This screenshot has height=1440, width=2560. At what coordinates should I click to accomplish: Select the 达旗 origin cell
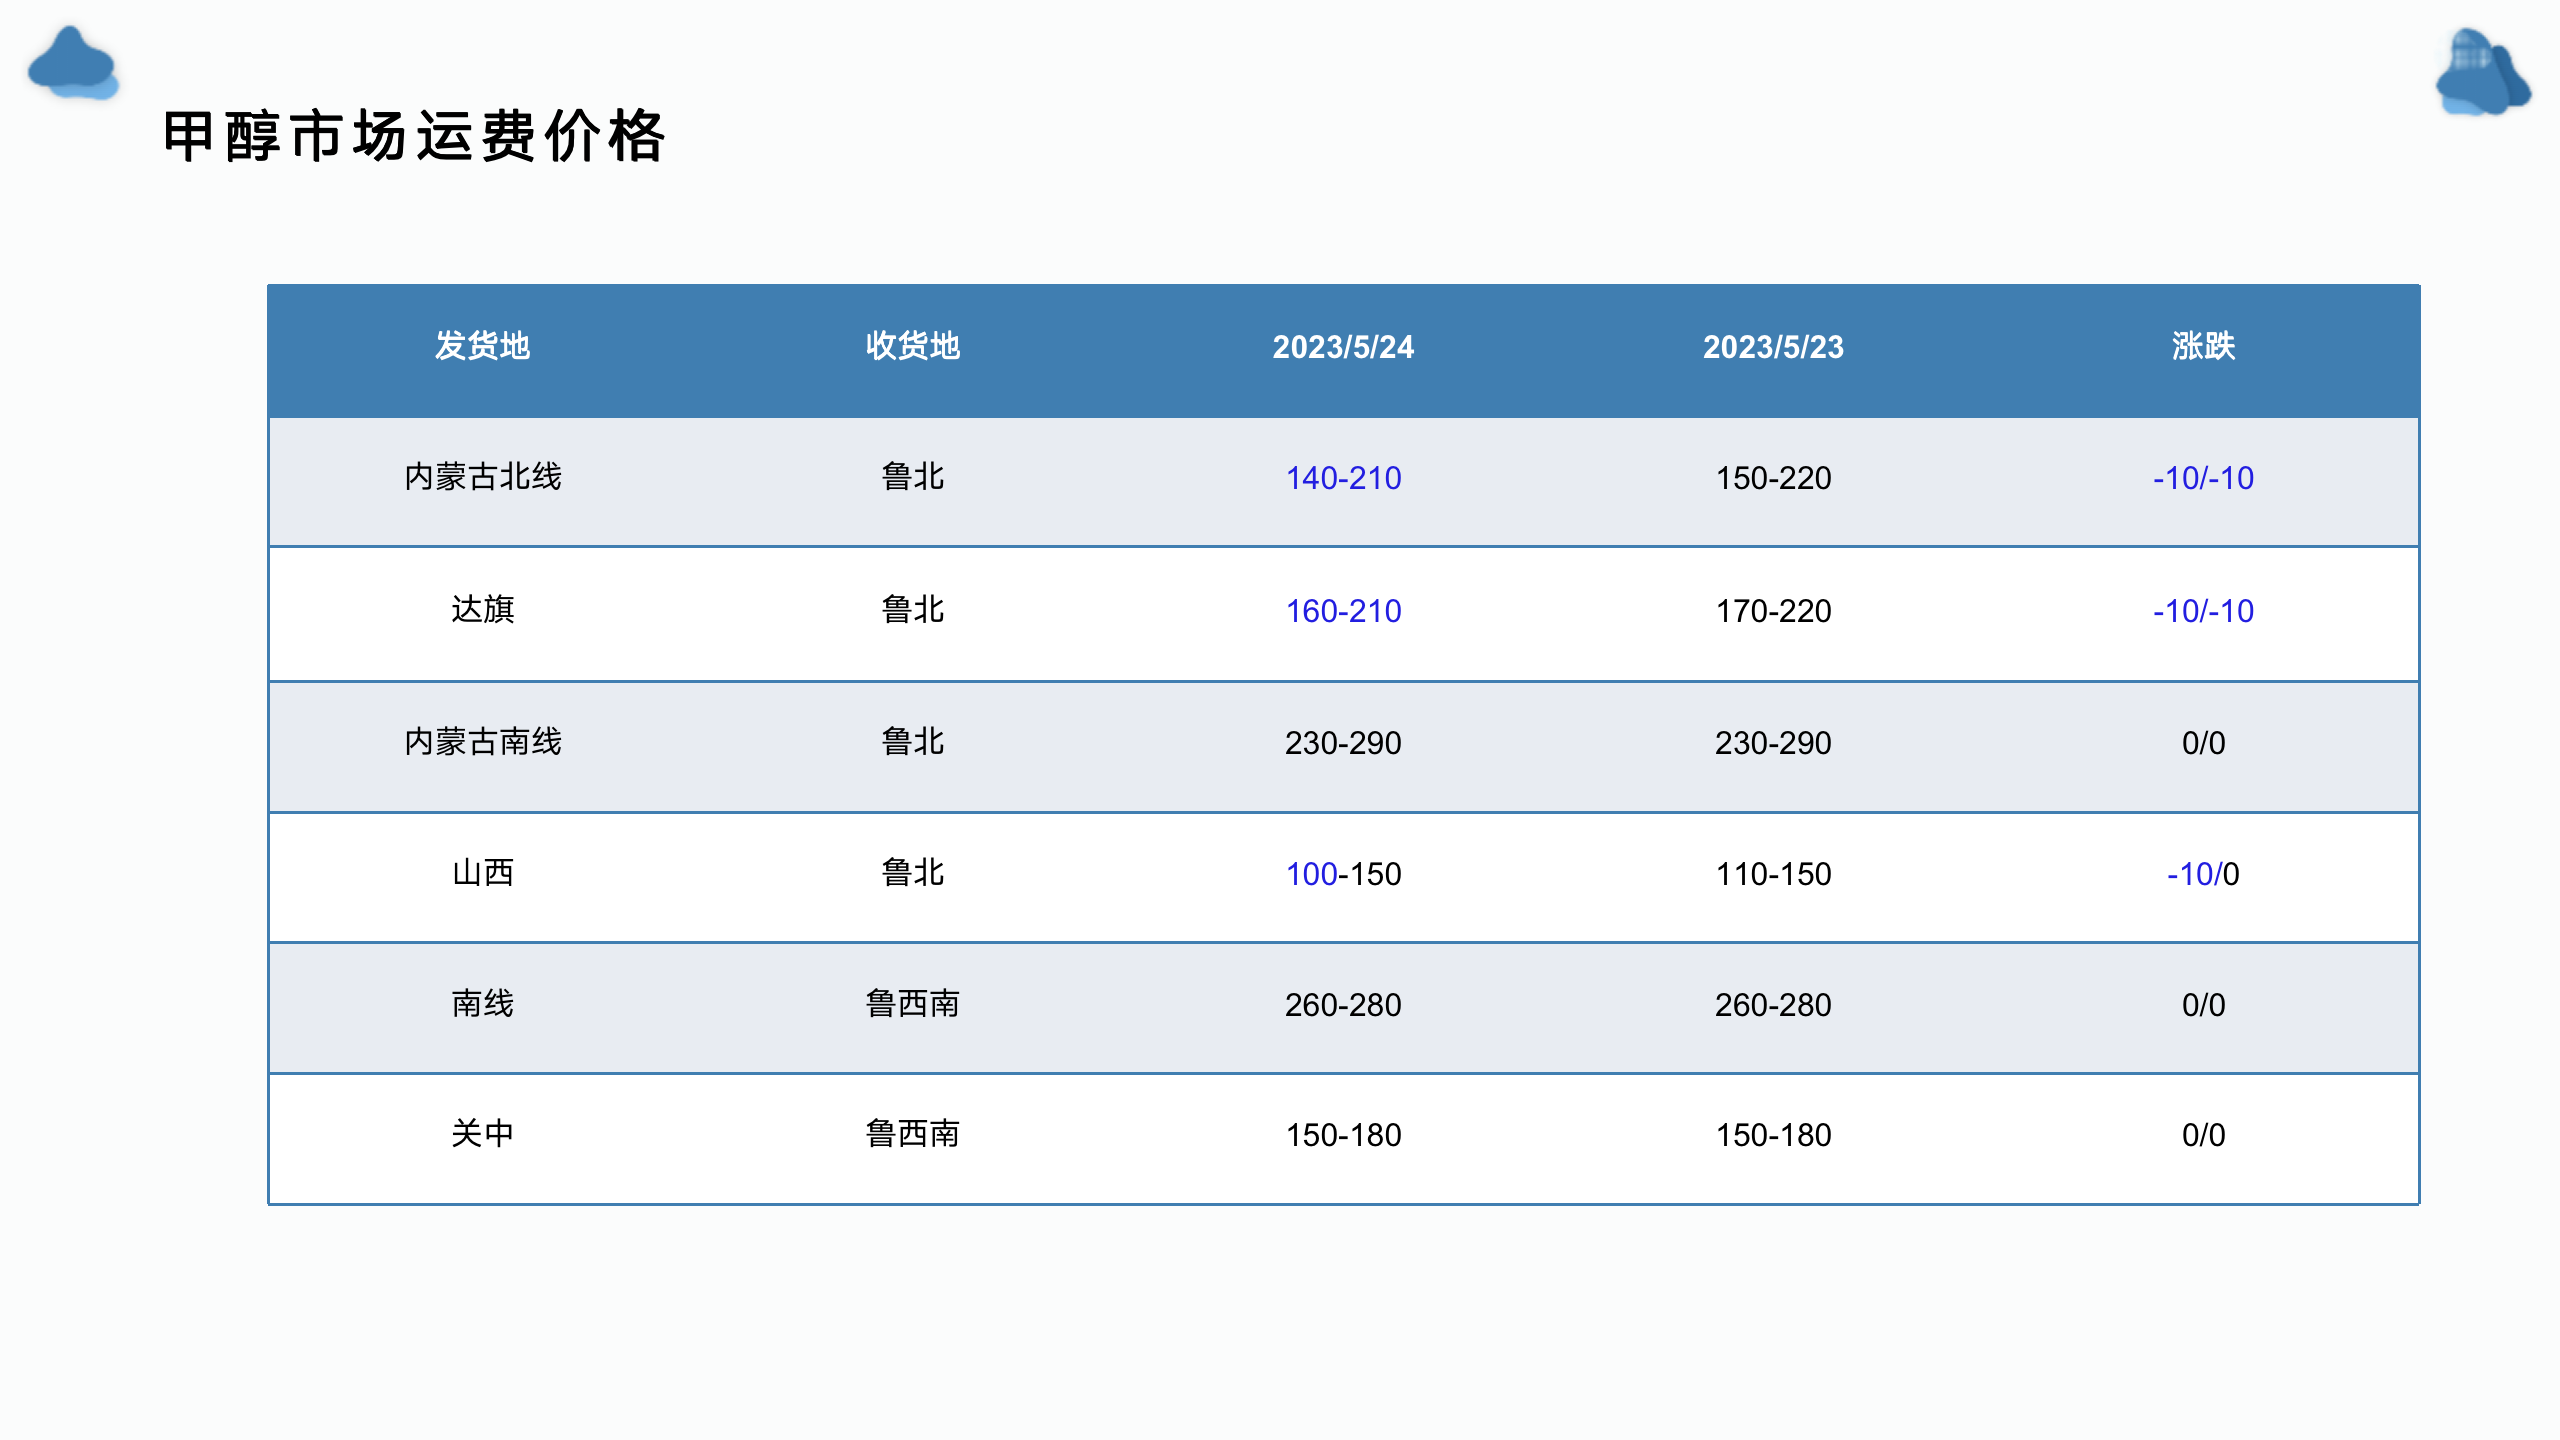[x=483, y=610]
